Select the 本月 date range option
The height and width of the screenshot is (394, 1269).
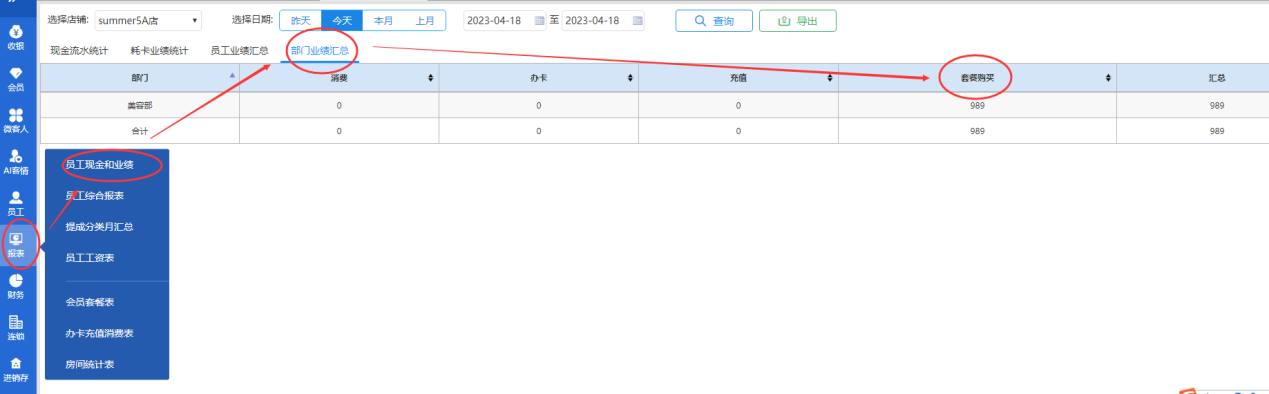pos(383,20)
